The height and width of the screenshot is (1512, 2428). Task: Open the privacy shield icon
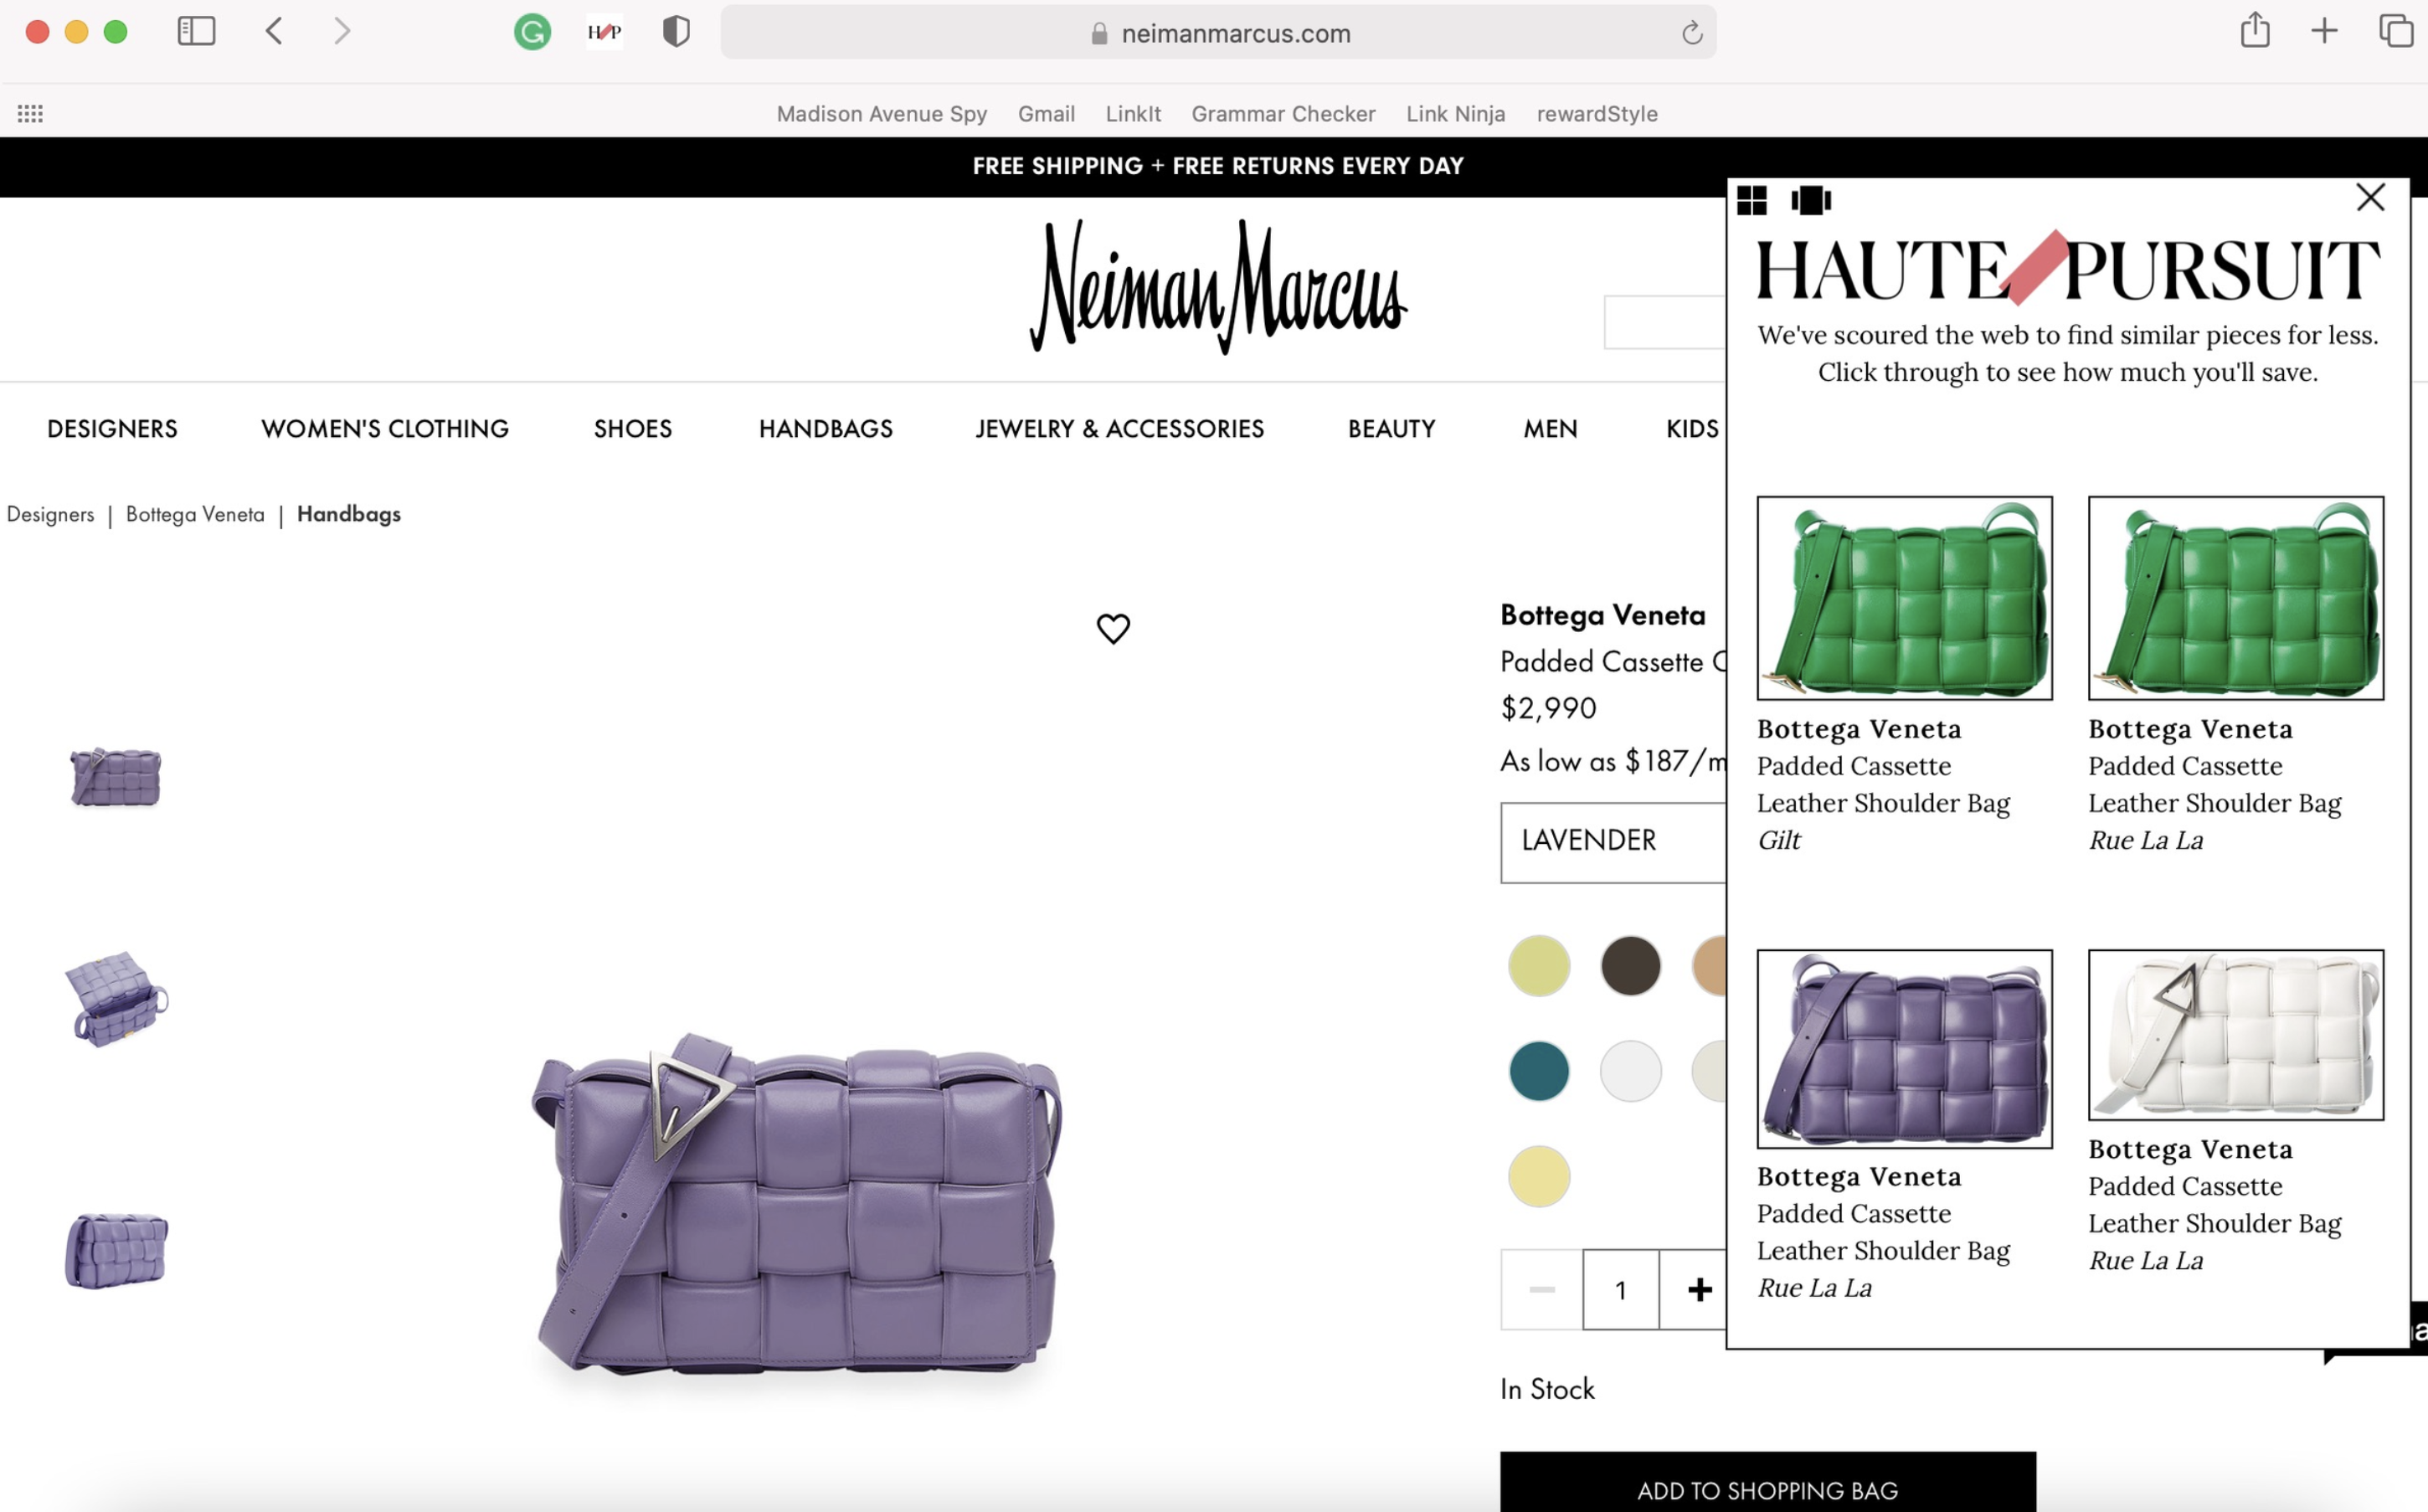pyautogui.click(x=676, y=32)
